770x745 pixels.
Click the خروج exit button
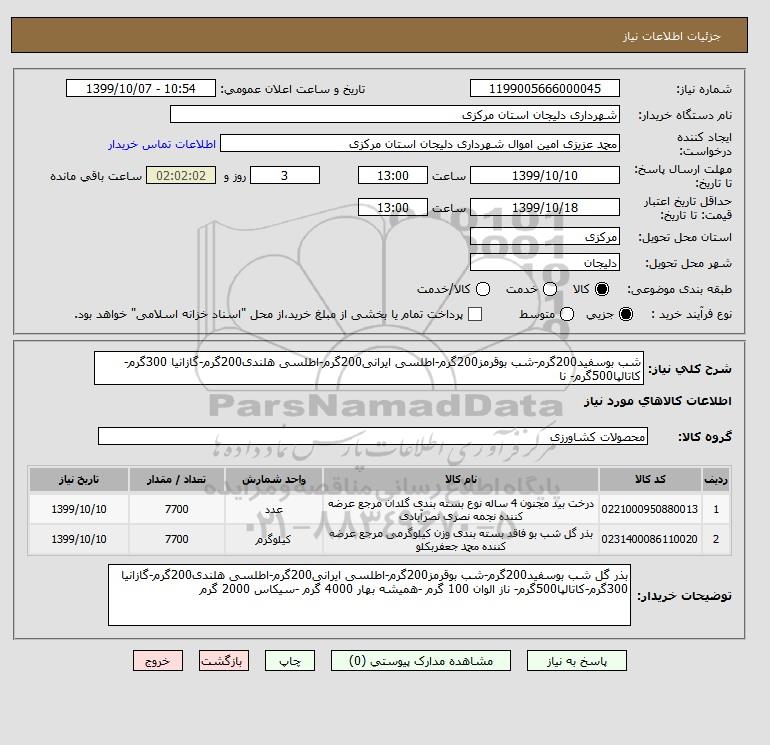click(158, 661)
